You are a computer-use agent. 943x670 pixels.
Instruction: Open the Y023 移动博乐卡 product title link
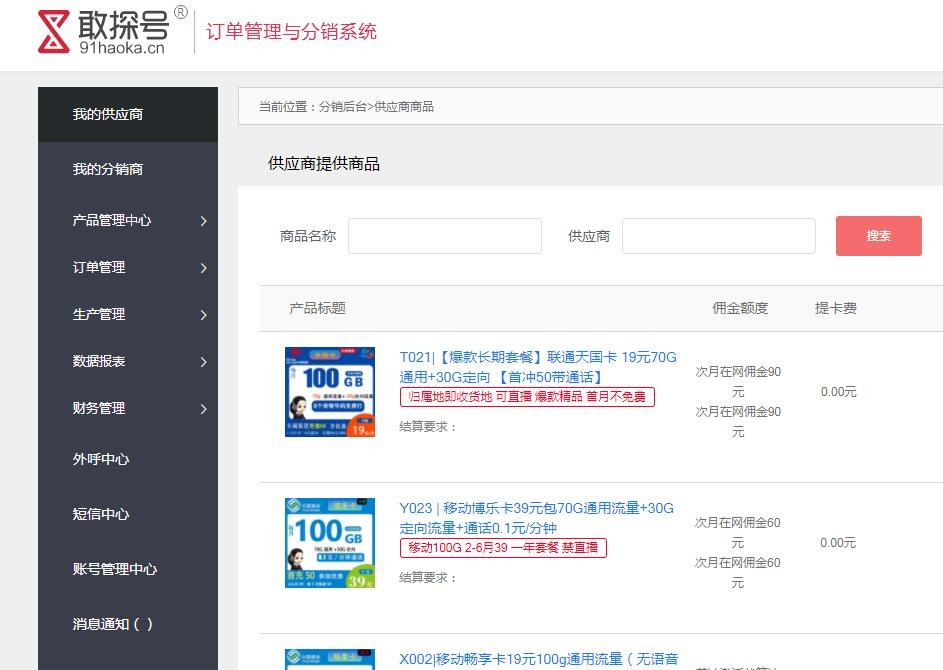(536, 518)
